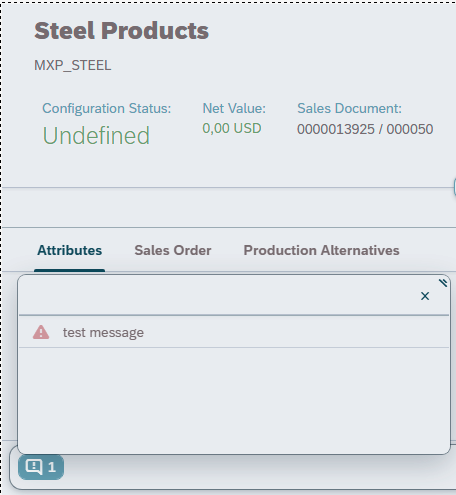Click the MXP_STEEL subtitle text

(x=73, y=65)
